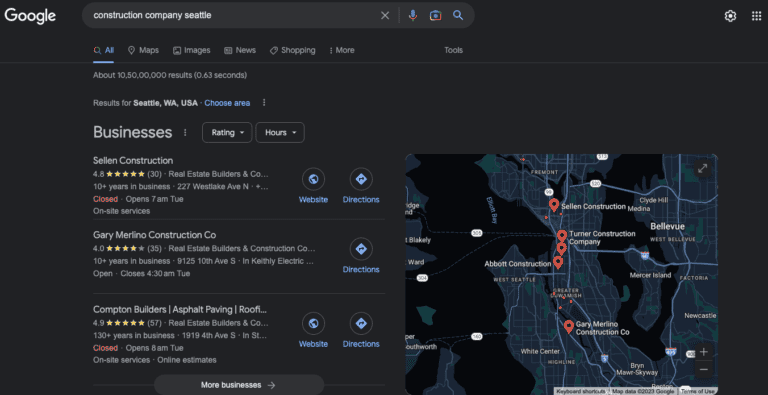Open Compton Builders website globe icon
The image size is (768, 395).
pos(313,323)
